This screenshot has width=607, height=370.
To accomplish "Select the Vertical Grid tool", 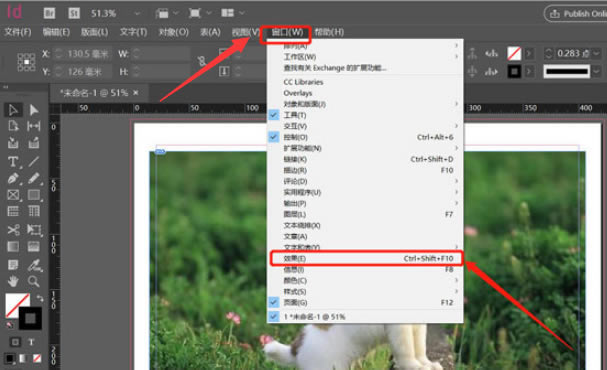I will point(34,211).
